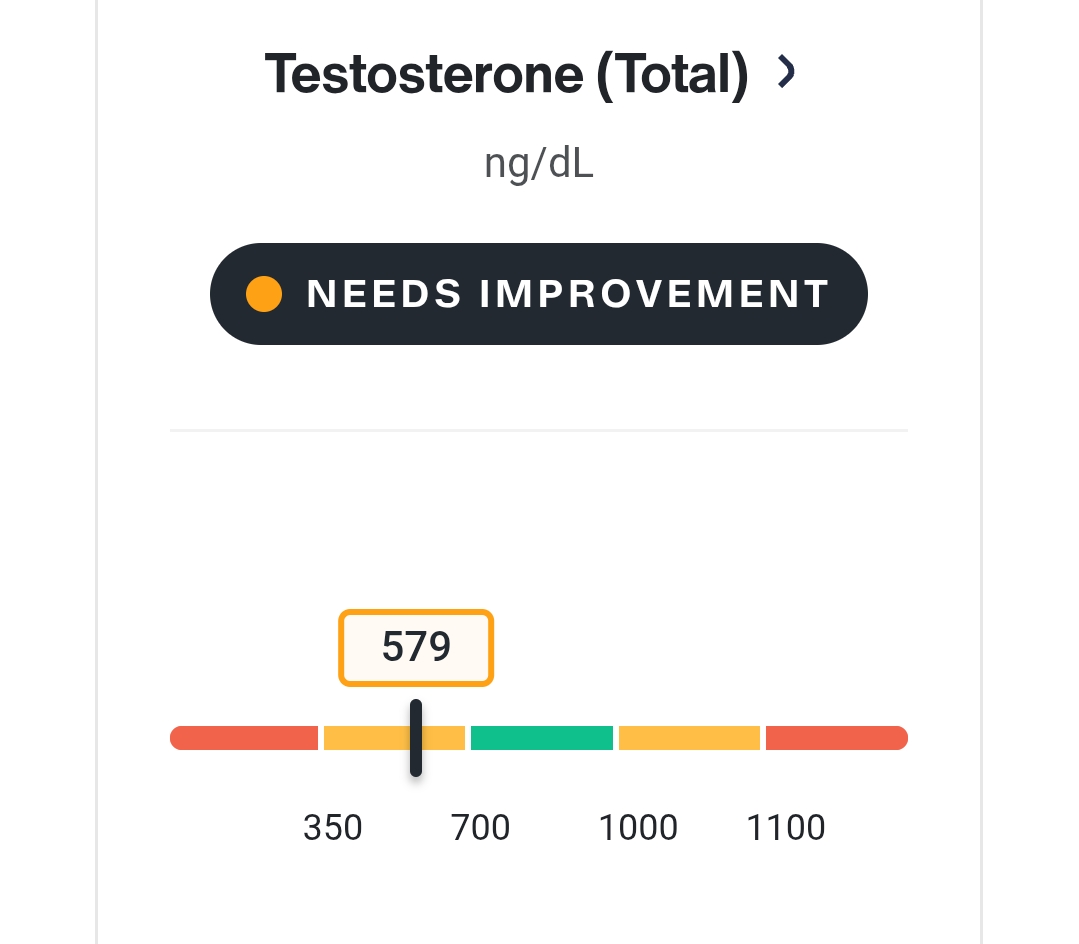Click the 350 scale label
This screenshot has height=944, width=1079.
pos(333,827)
